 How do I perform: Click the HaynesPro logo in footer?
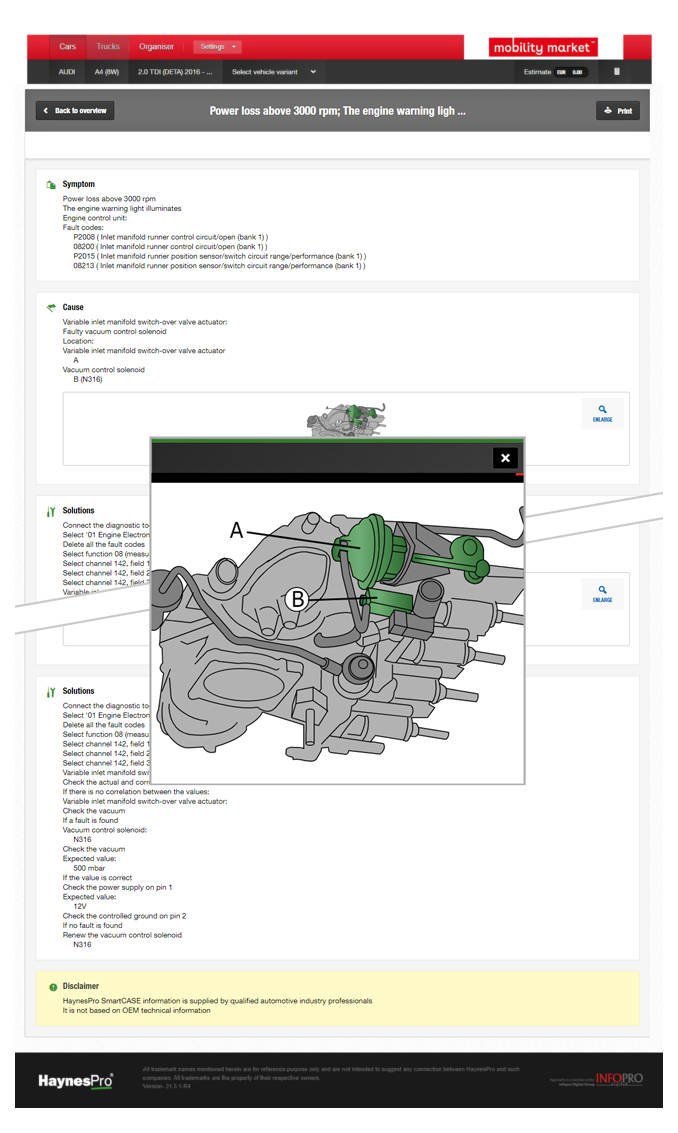[75, 1081]
